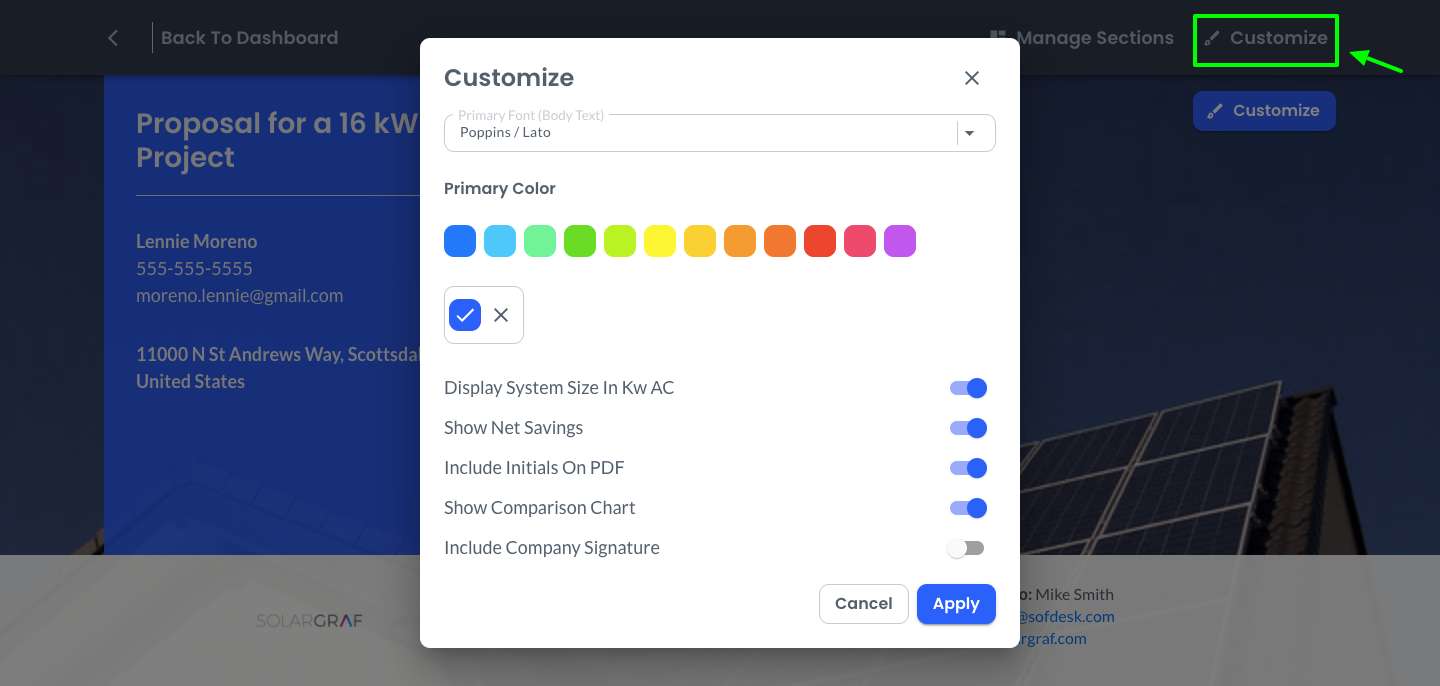Viewport: 1440px width, 686px height.
Task: Remove the selected color using the X icon
Action: [501, 314]
